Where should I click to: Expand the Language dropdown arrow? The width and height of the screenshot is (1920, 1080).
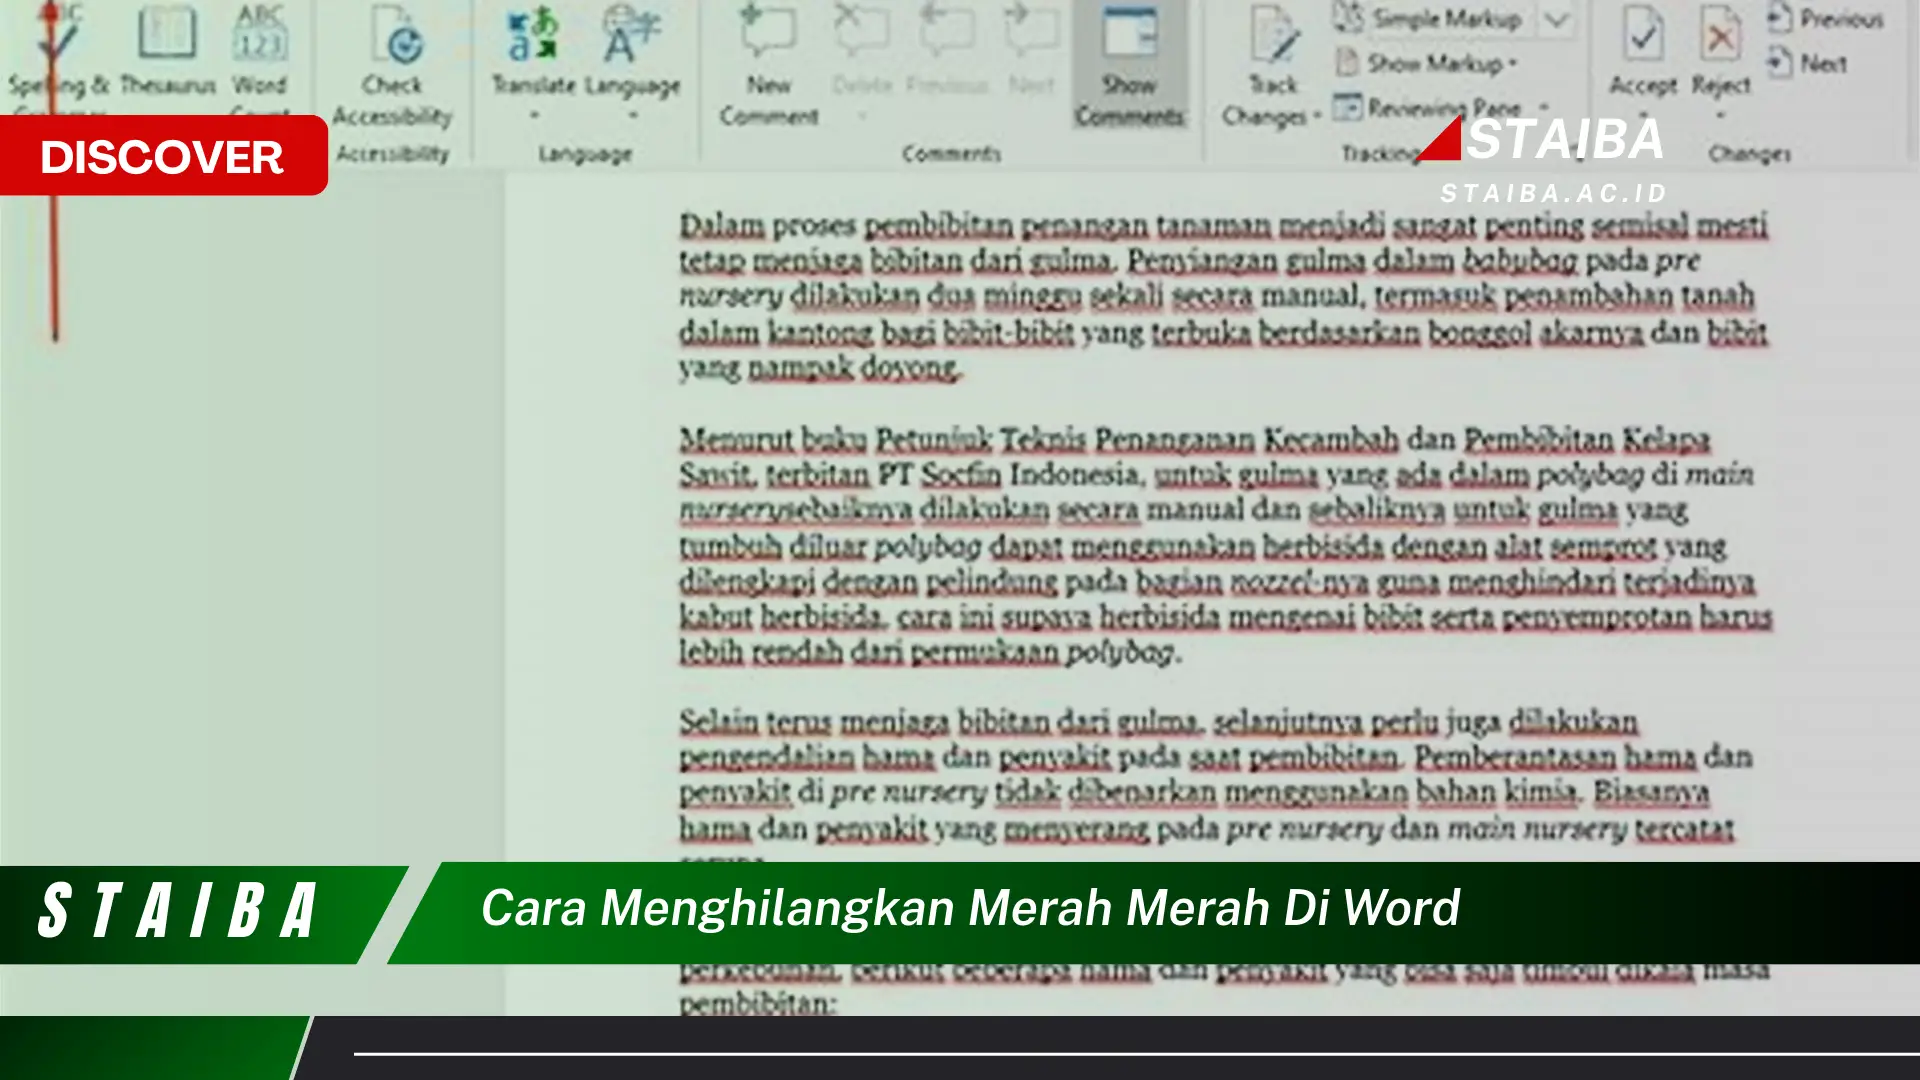click(632, 116)
